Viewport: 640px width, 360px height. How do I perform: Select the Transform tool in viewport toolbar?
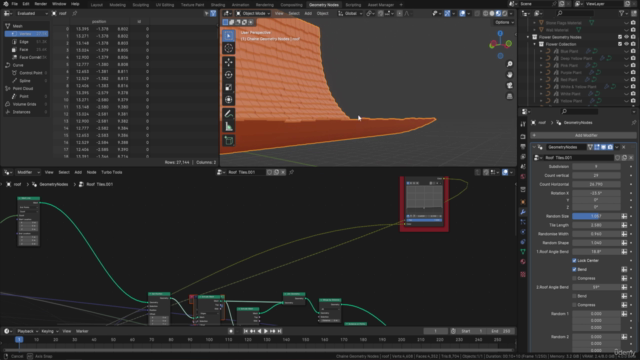pos(229,100)
